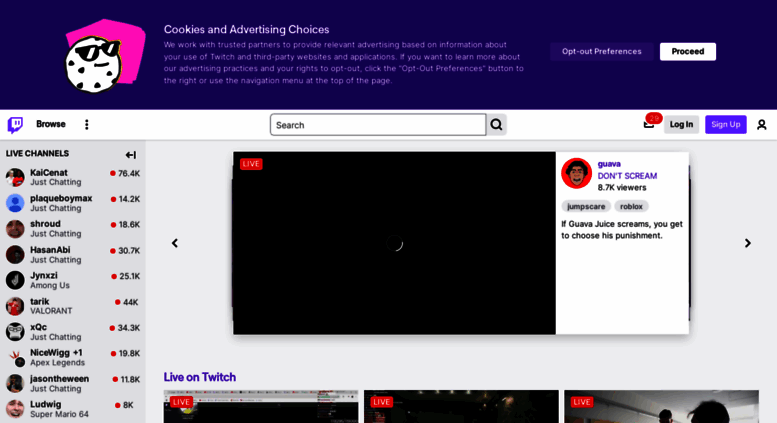Screen dimensions: 777x423
Task: Open the DON'T SCREAM category link
Action: (627, 176)
